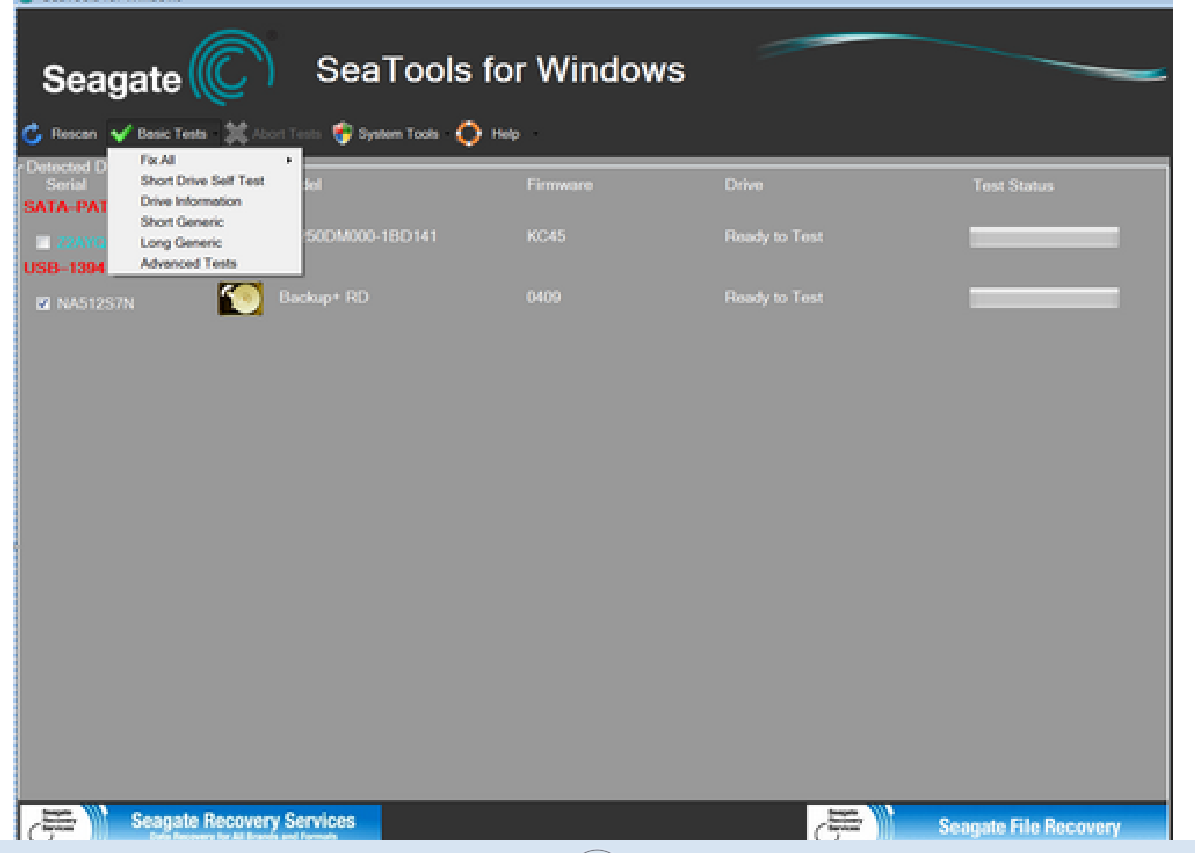Click the Help lifebuoy icon
Screen dimensions: 1195x853
469,134
